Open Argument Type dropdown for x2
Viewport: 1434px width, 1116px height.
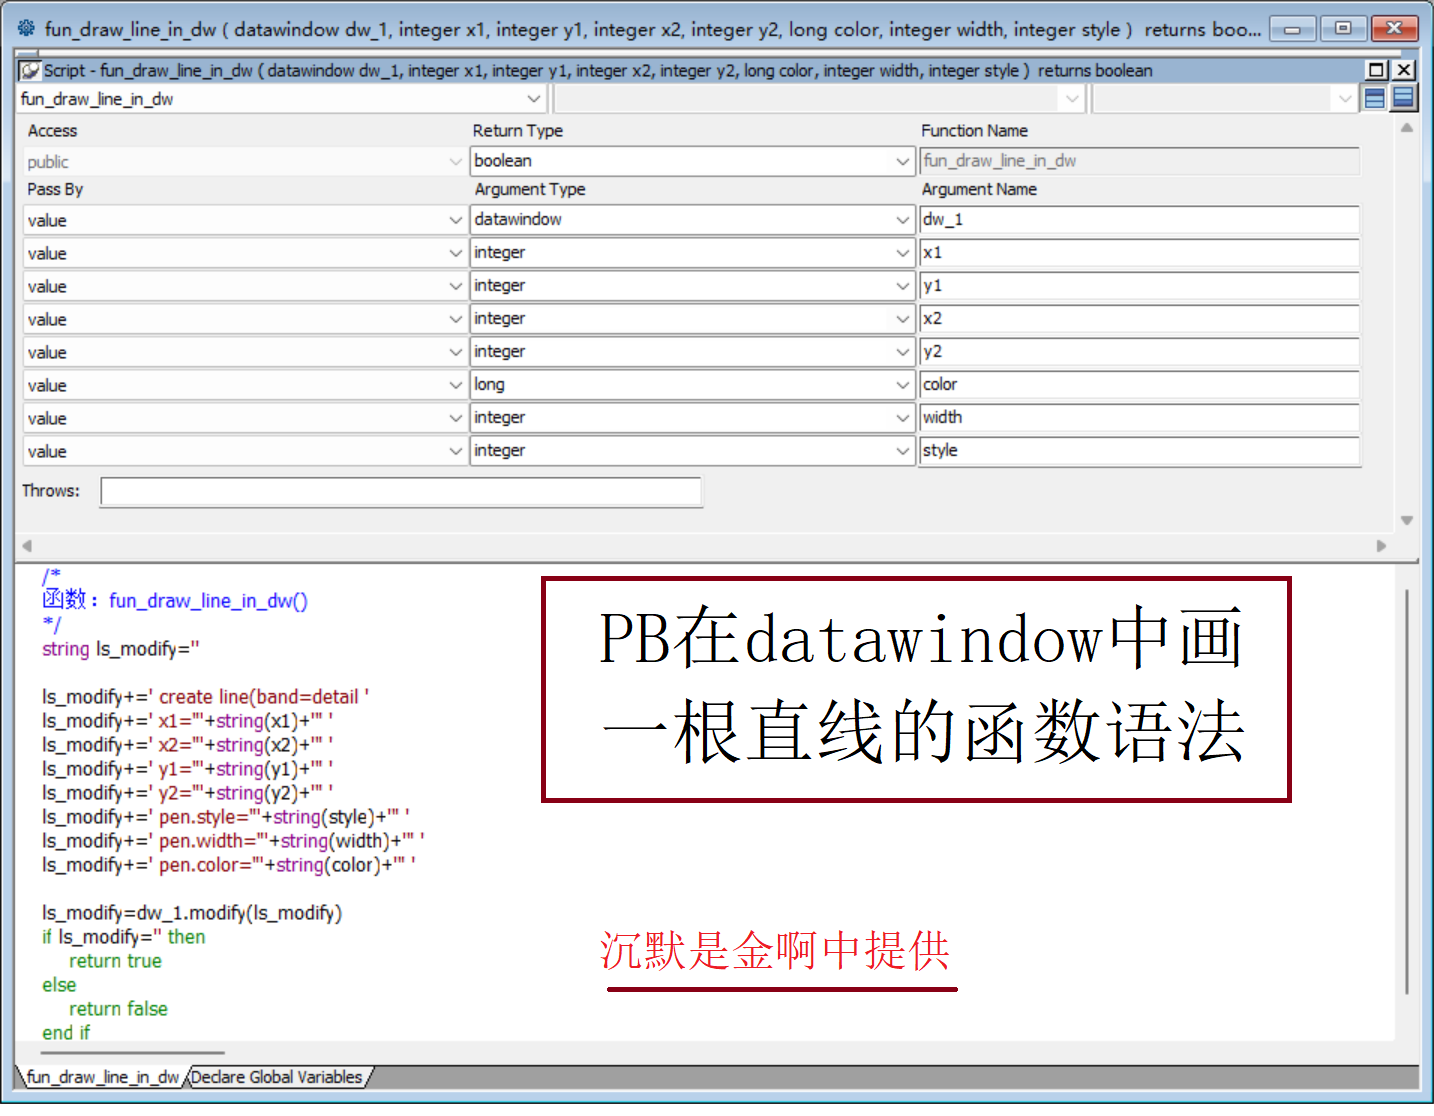point(902,319)
